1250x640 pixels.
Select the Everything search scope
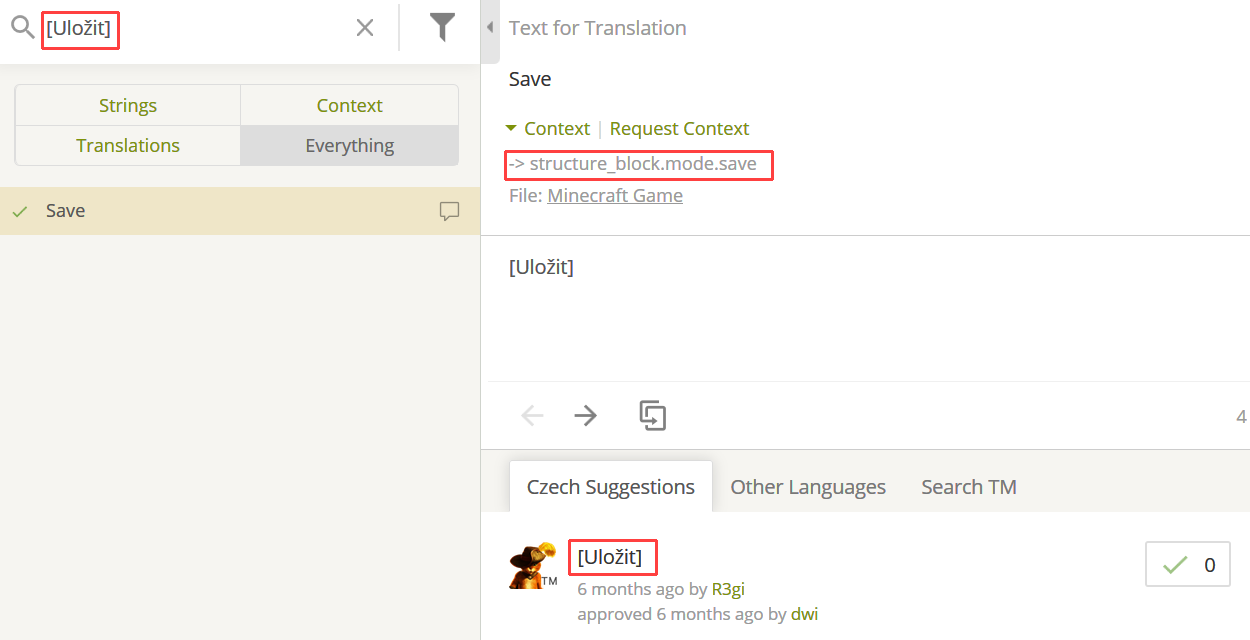coord(350,145)
